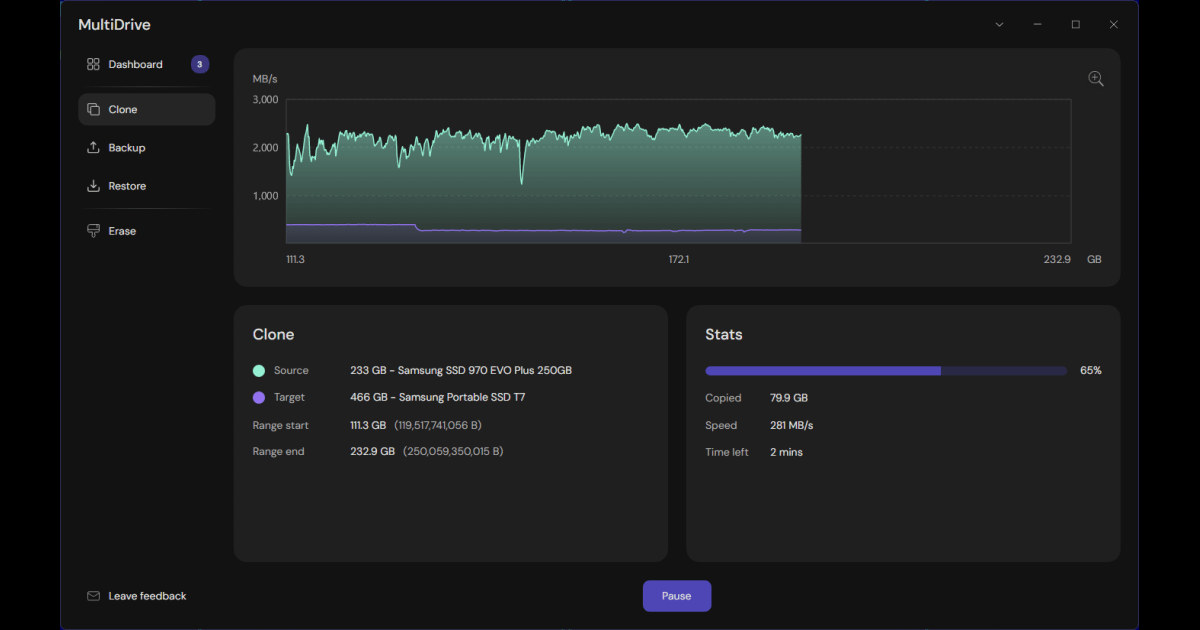Click the Dashboard grid icon
Image resolution: width=1200 pixels, height=630 pixels.
[93, 64]
